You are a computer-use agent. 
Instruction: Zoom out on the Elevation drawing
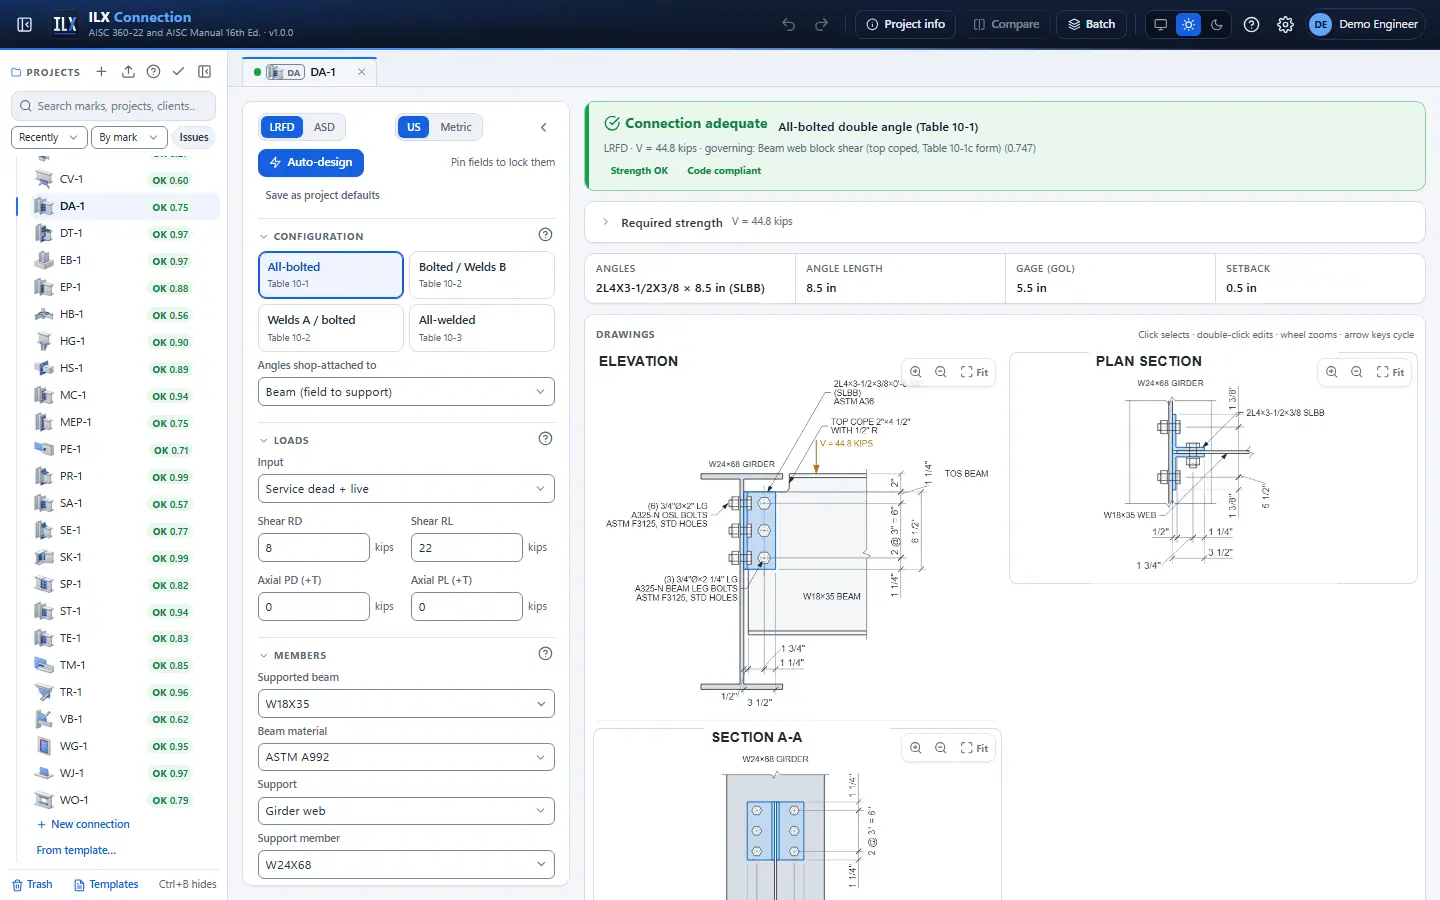pyautogui.click(x=941, y=372)
